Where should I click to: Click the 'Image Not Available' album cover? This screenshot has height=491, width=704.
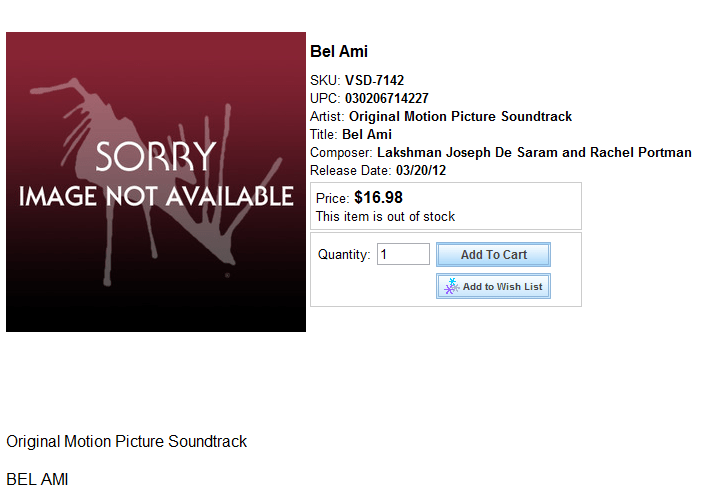click(x=156, y=182)
